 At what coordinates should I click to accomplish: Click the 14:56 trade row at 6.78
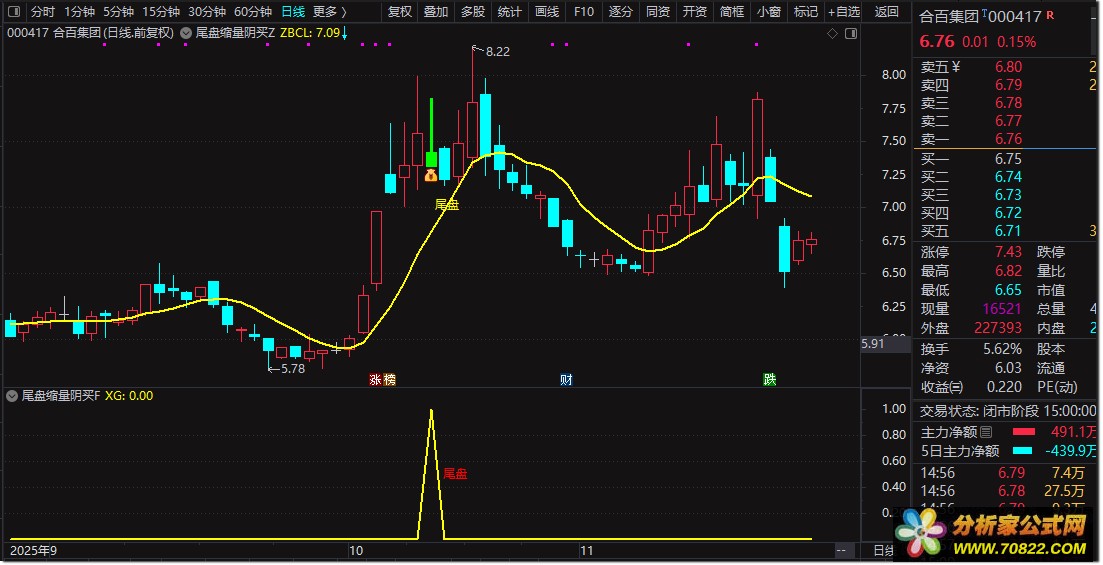[1007, 491]
